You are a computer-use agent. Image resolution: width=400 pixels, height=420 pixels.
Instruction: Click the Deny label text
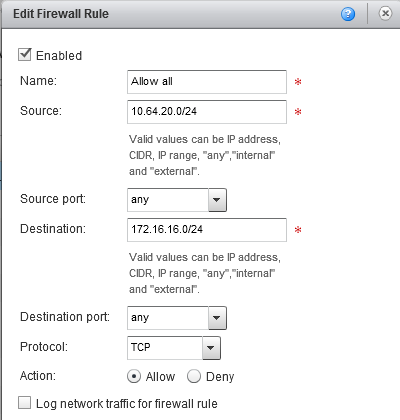click(220, 377)
